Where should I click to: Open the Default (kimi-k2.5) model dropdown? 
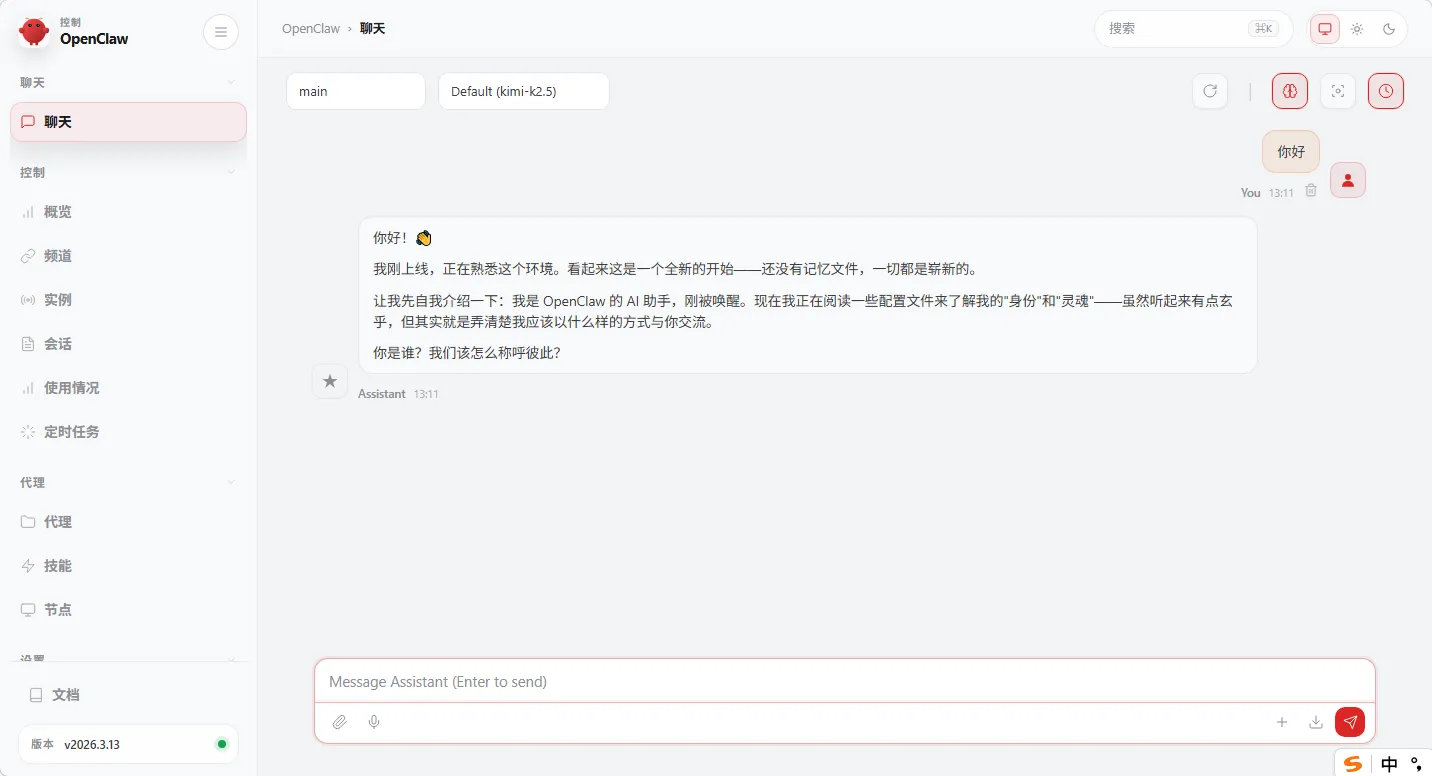[x=523, y=91]
